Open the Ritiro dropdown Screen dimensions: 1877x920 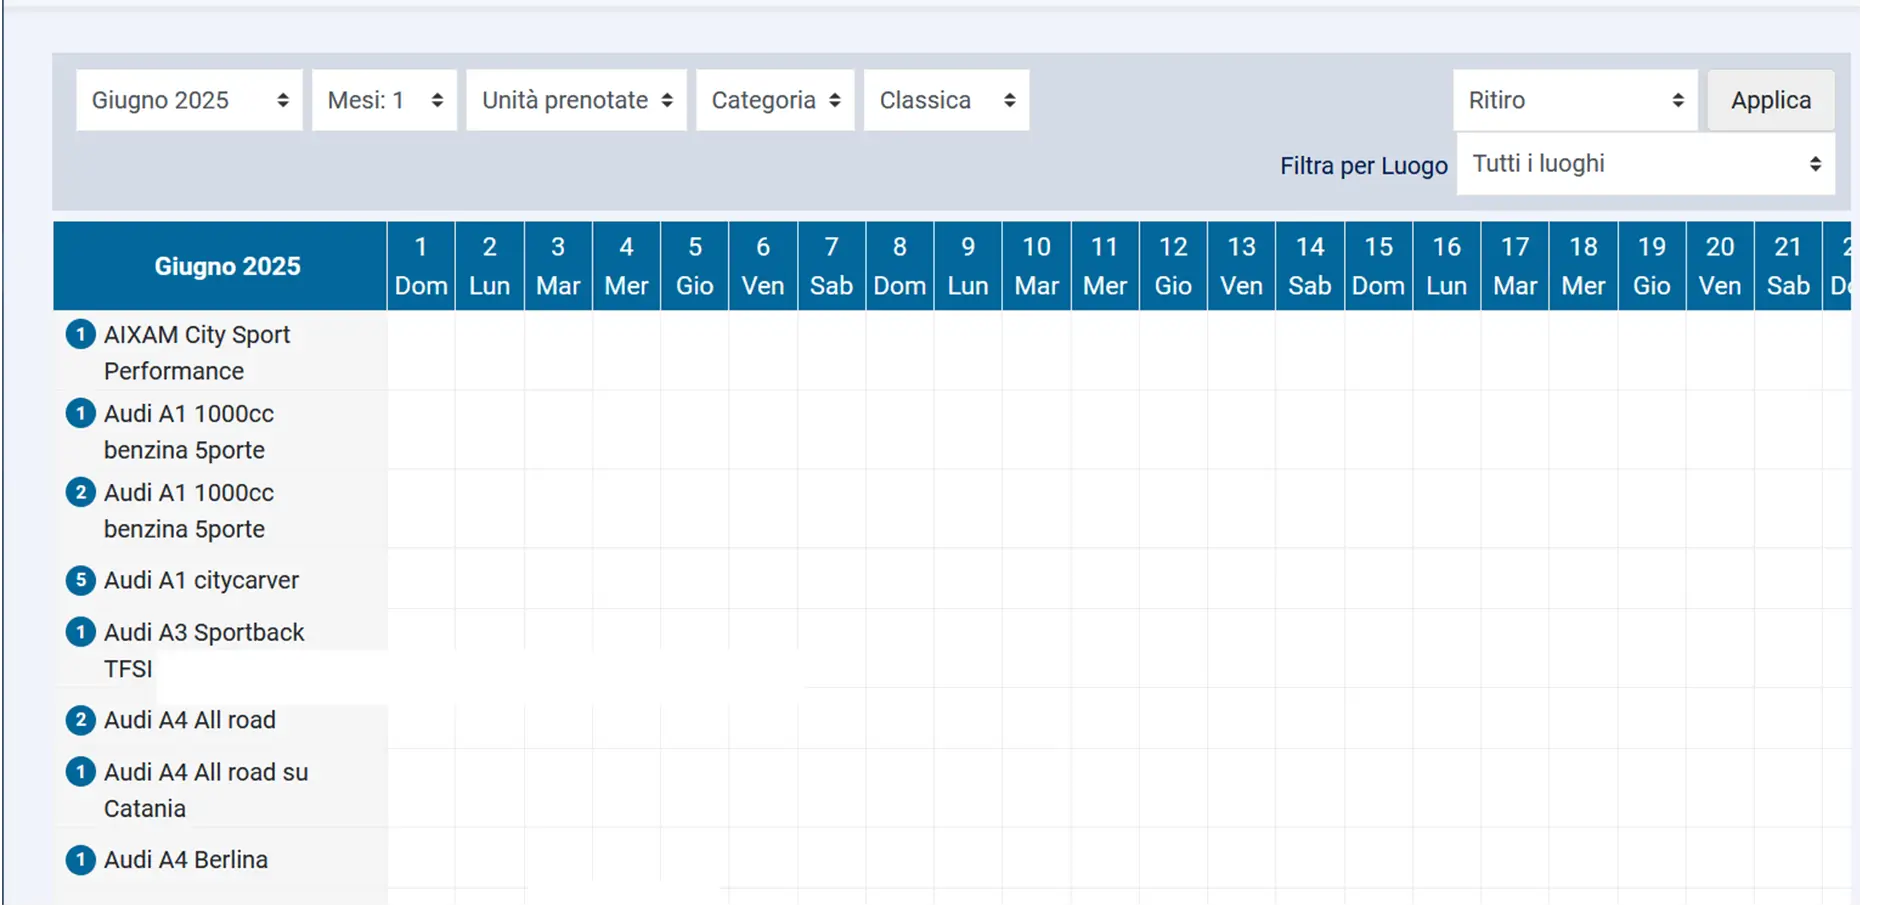click(x=1574, y=100)
